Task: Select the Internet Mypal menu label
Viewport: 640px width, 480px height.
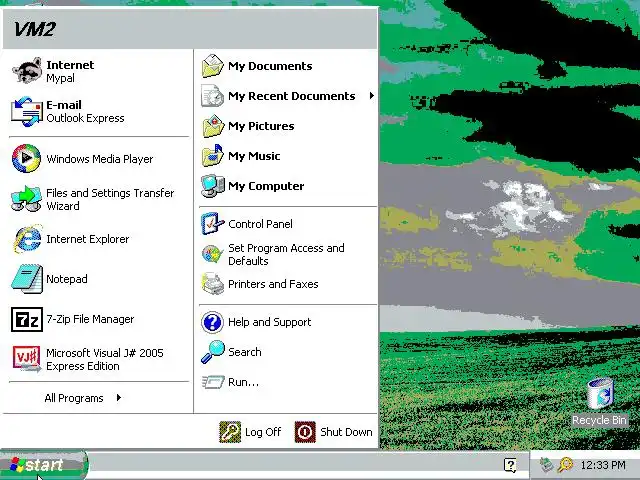Action: tap(70, 71)
